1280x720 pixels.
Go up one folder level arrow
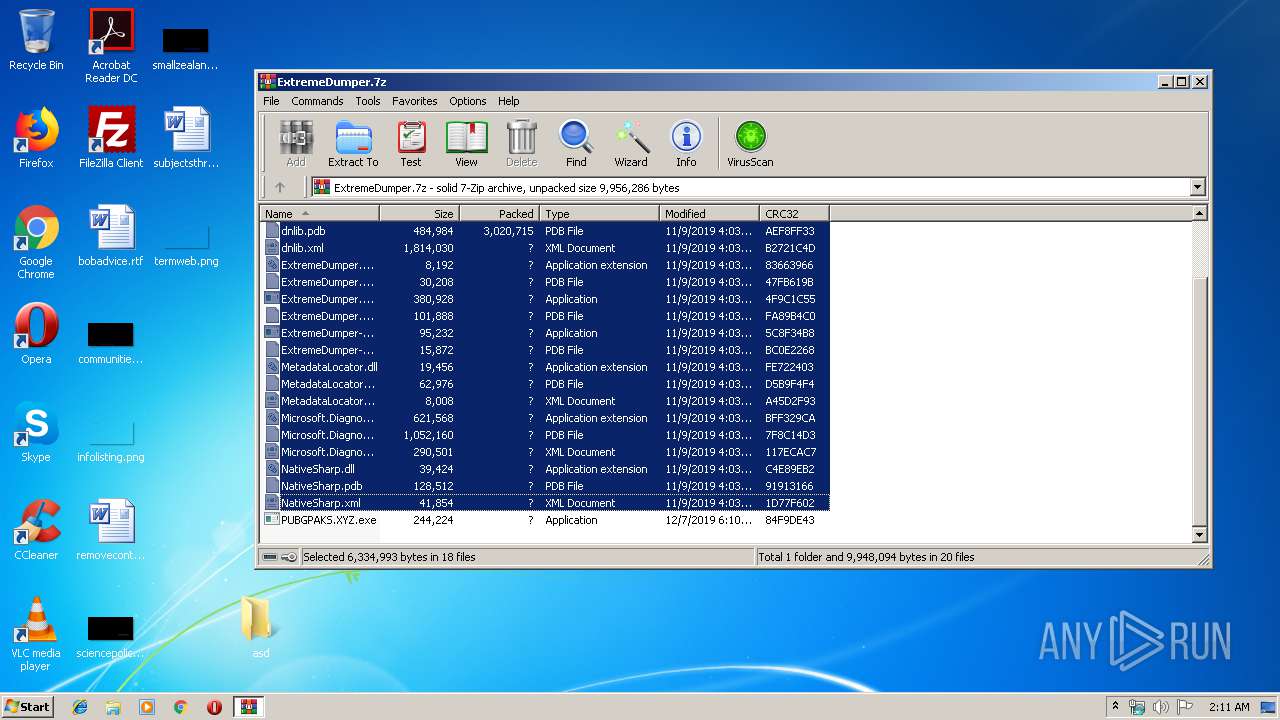pyautogui.click(x=280, y=187)
